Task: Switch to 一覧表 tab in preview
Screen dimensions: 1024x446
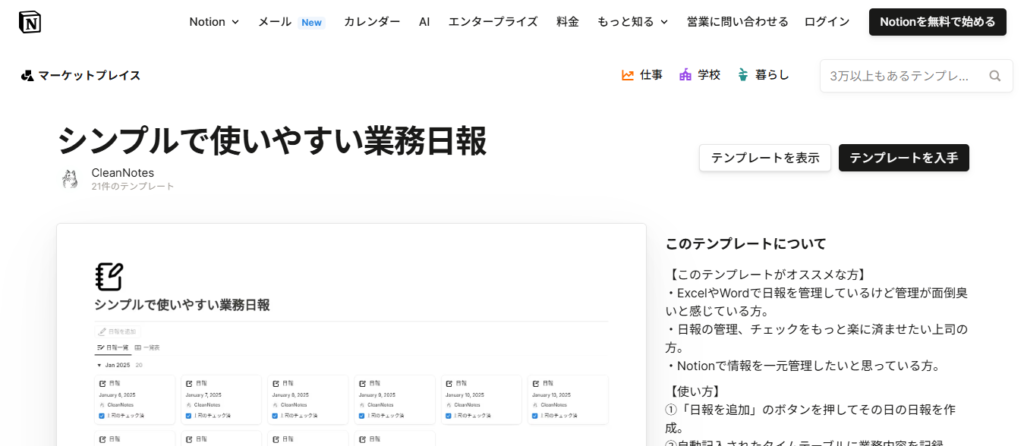Action: (x=147, y=348)
